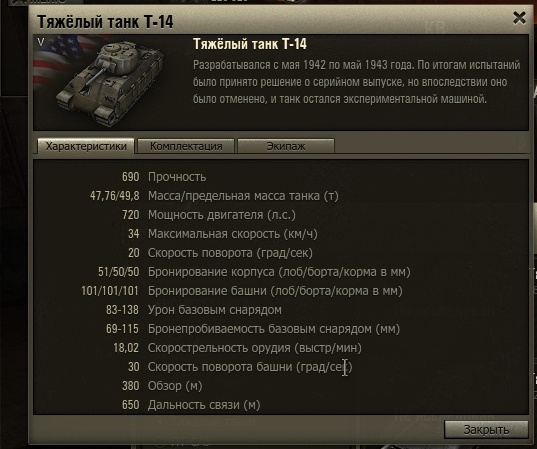537x449 pixels.
Task: Click the Закрыть button
Action: coord(486,429)
